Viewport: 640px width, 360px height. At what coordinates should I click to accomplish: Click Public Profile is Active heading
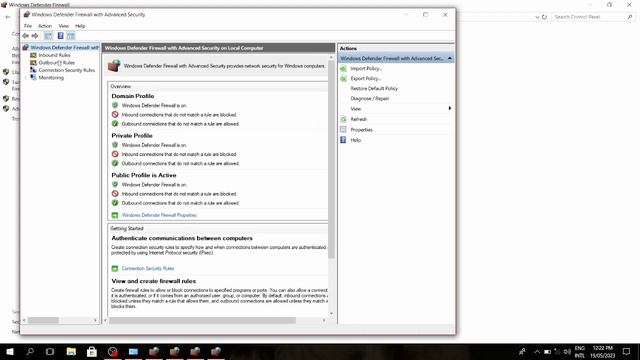pyautogui.click(x=144, y=175)
